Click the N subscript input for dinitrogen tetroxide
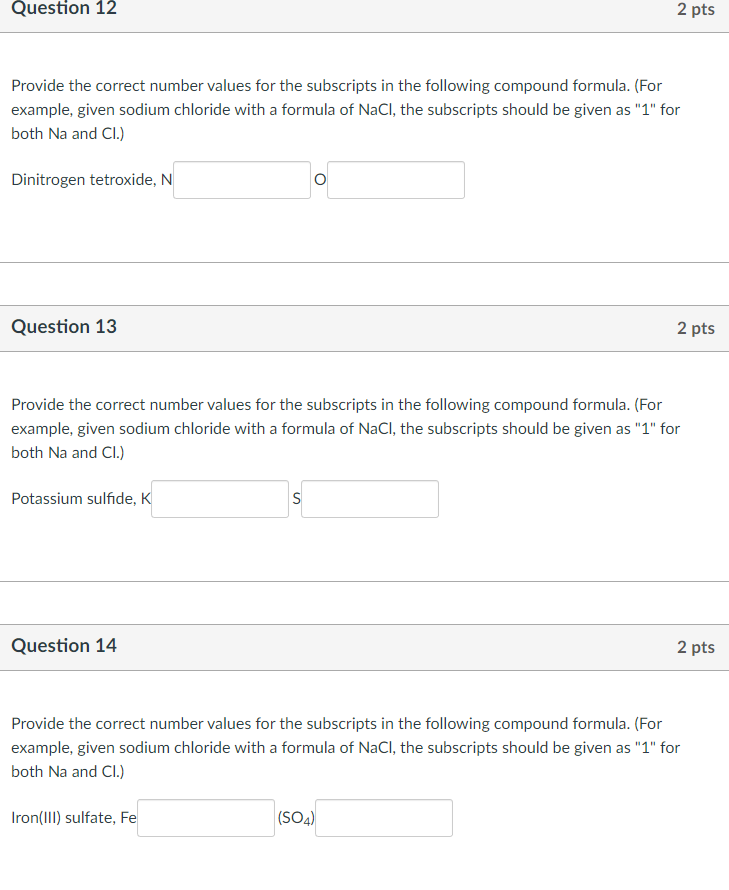729x890 pixels. 241,179
